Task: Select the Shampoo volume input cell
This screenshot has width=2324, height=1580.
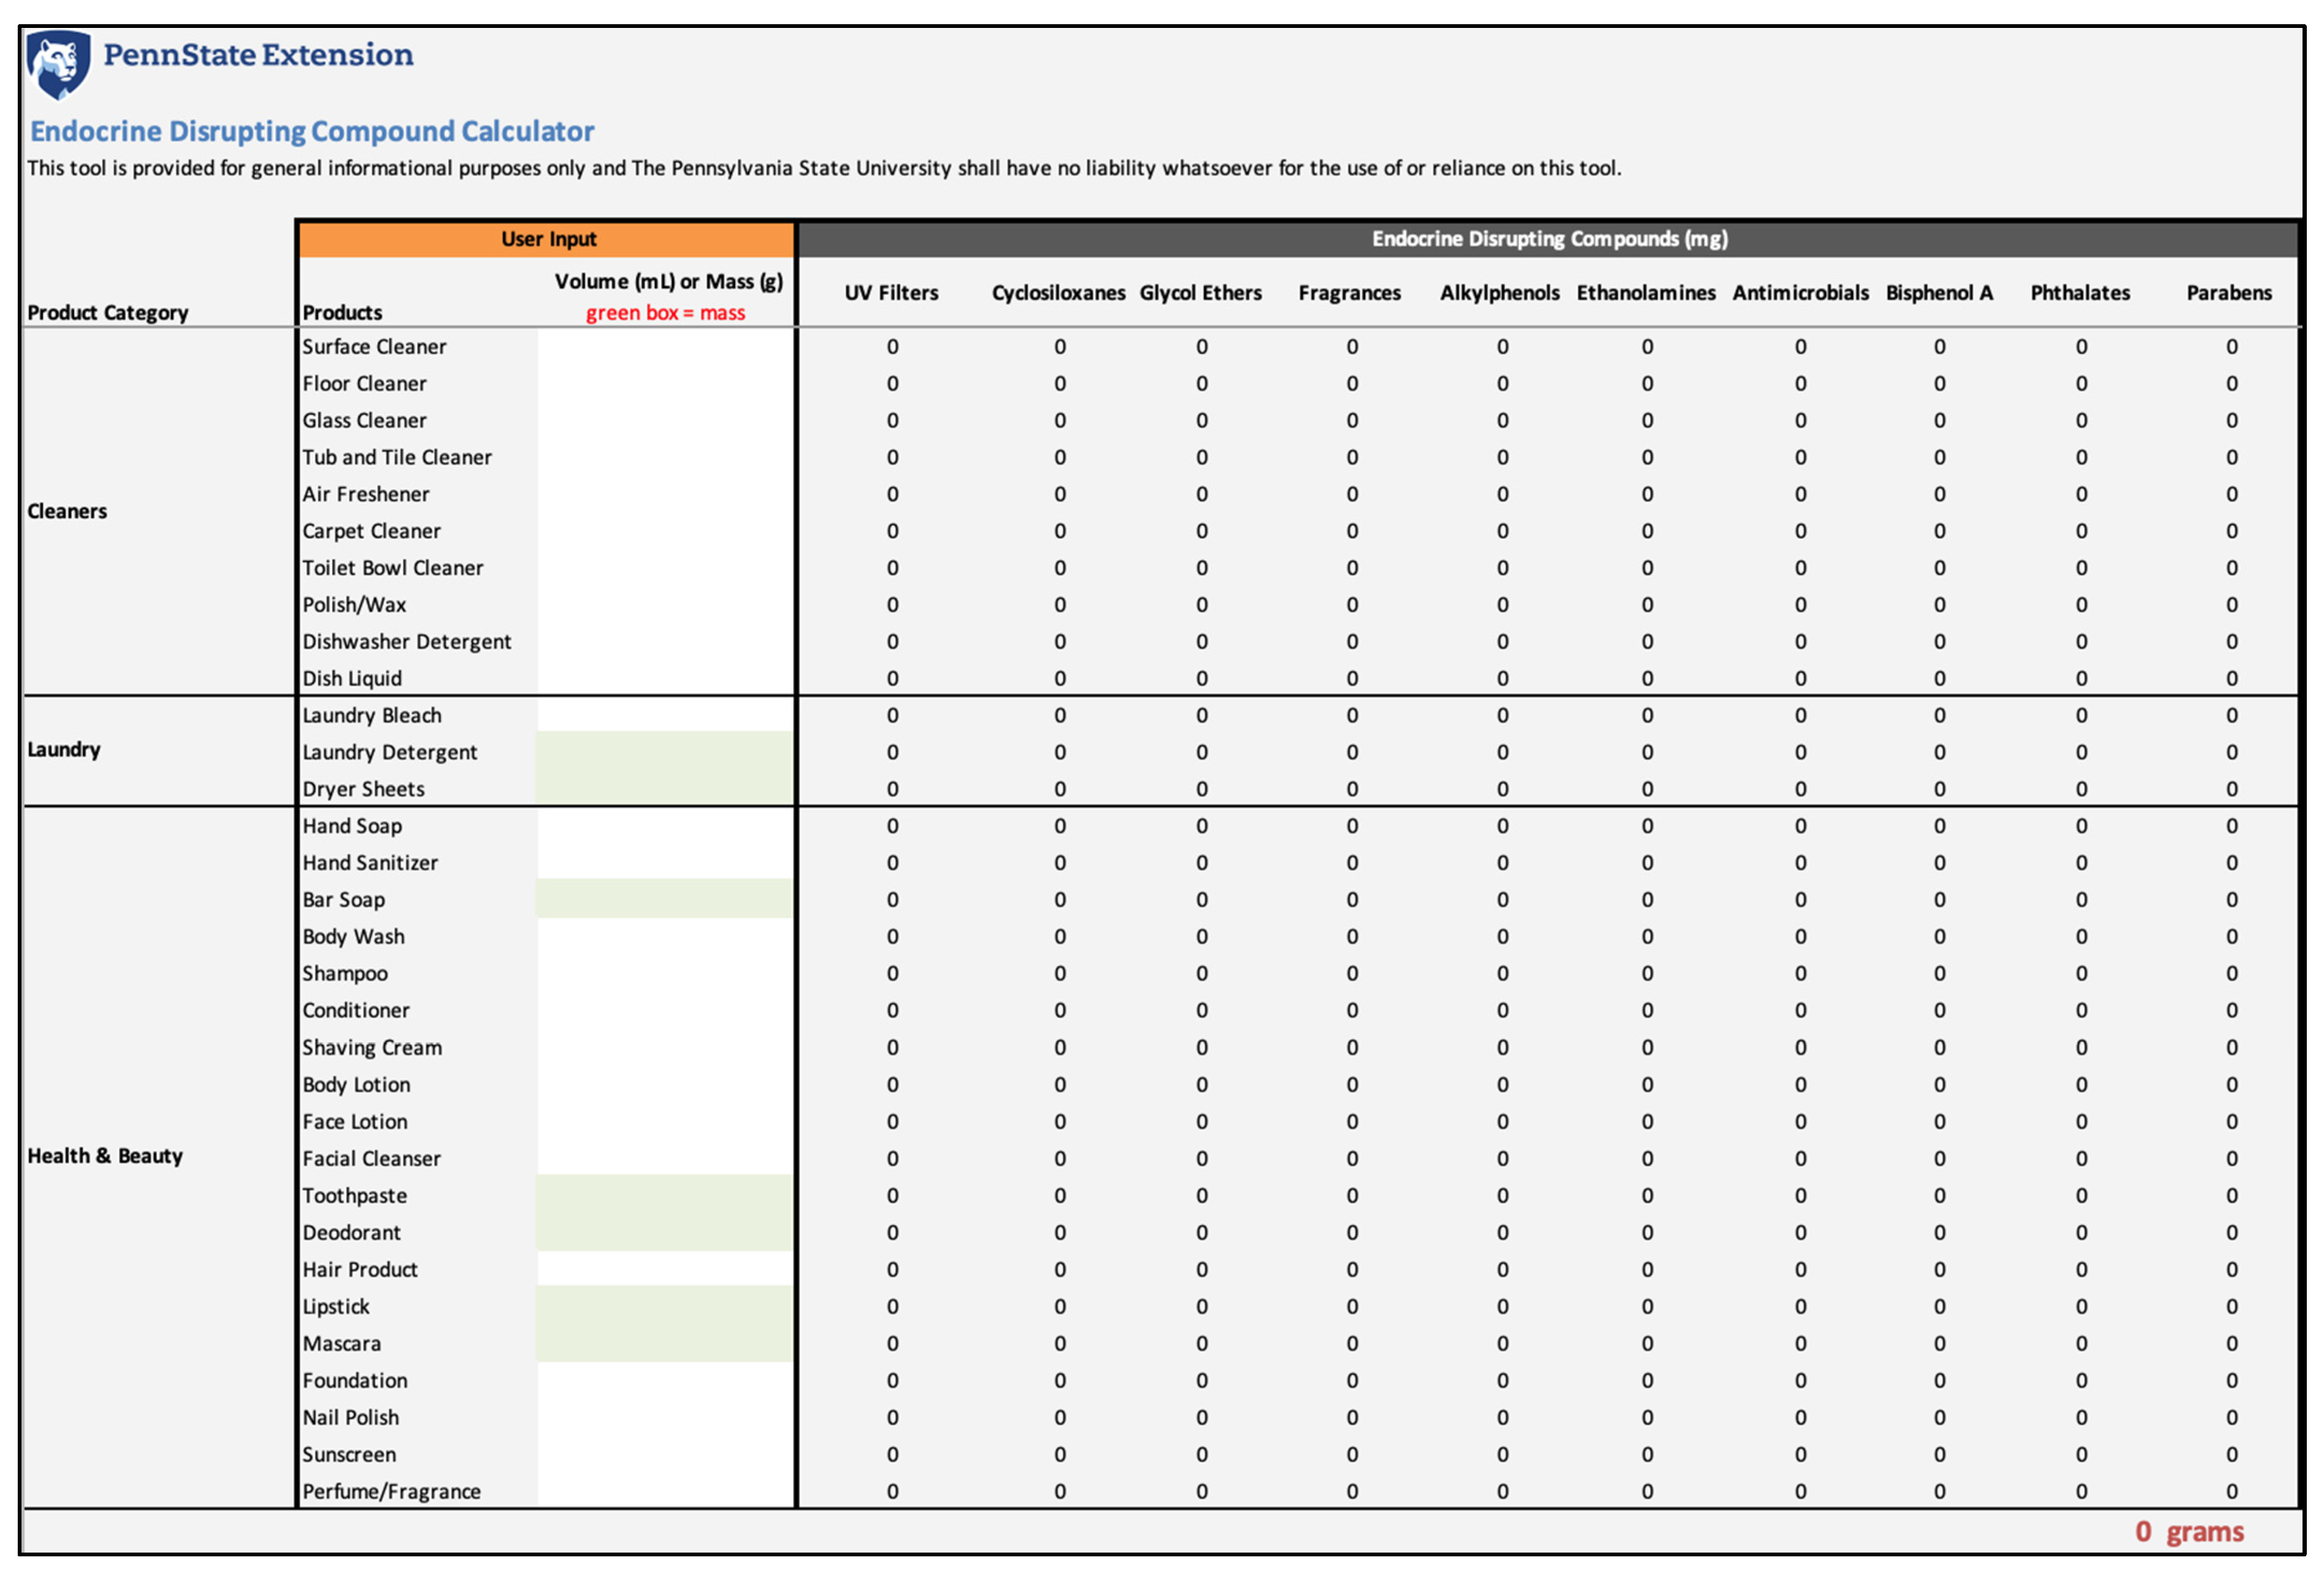Action: coord(665,973)
